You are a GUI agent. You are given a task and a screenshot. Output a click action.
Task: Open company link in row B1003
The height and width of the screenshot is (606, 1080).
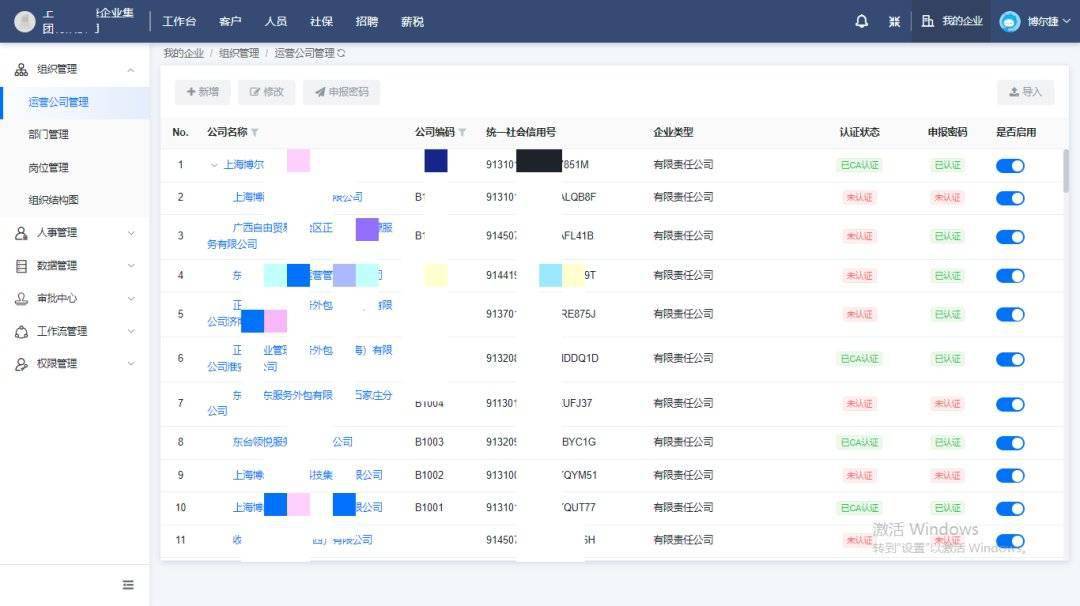coord(292,441)
